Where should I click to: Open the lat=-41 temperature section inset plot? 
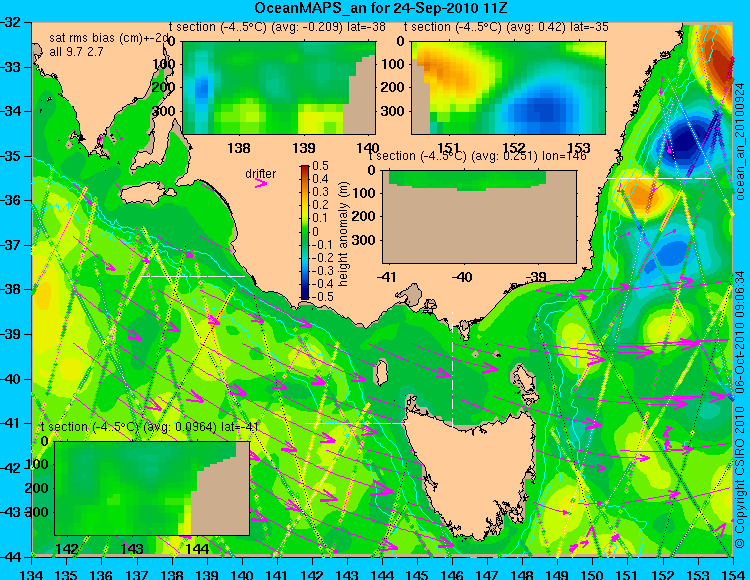pyautogui.click(x=152, y=488)
